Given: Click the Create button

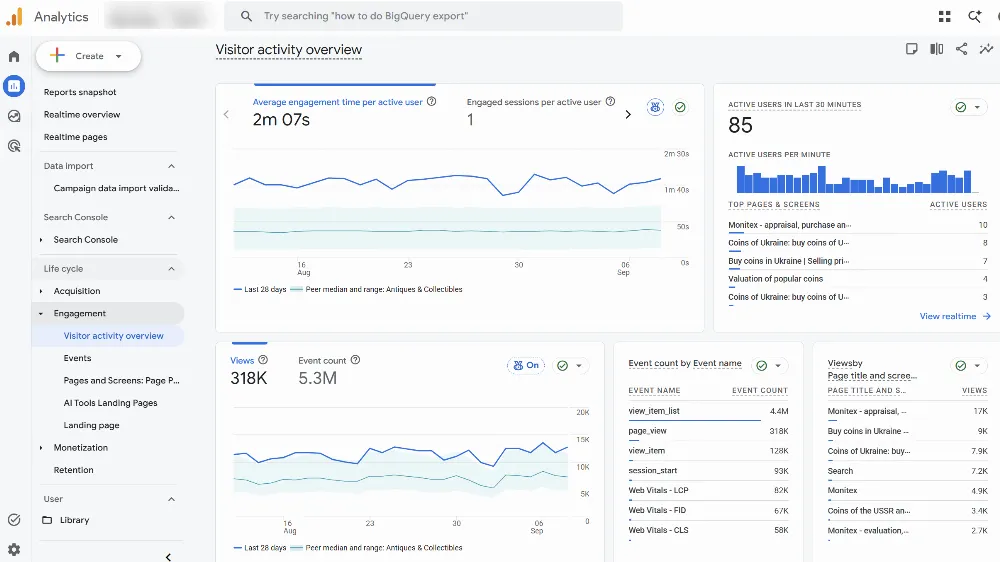Looking at the screenshot, I should click(89, 56).
